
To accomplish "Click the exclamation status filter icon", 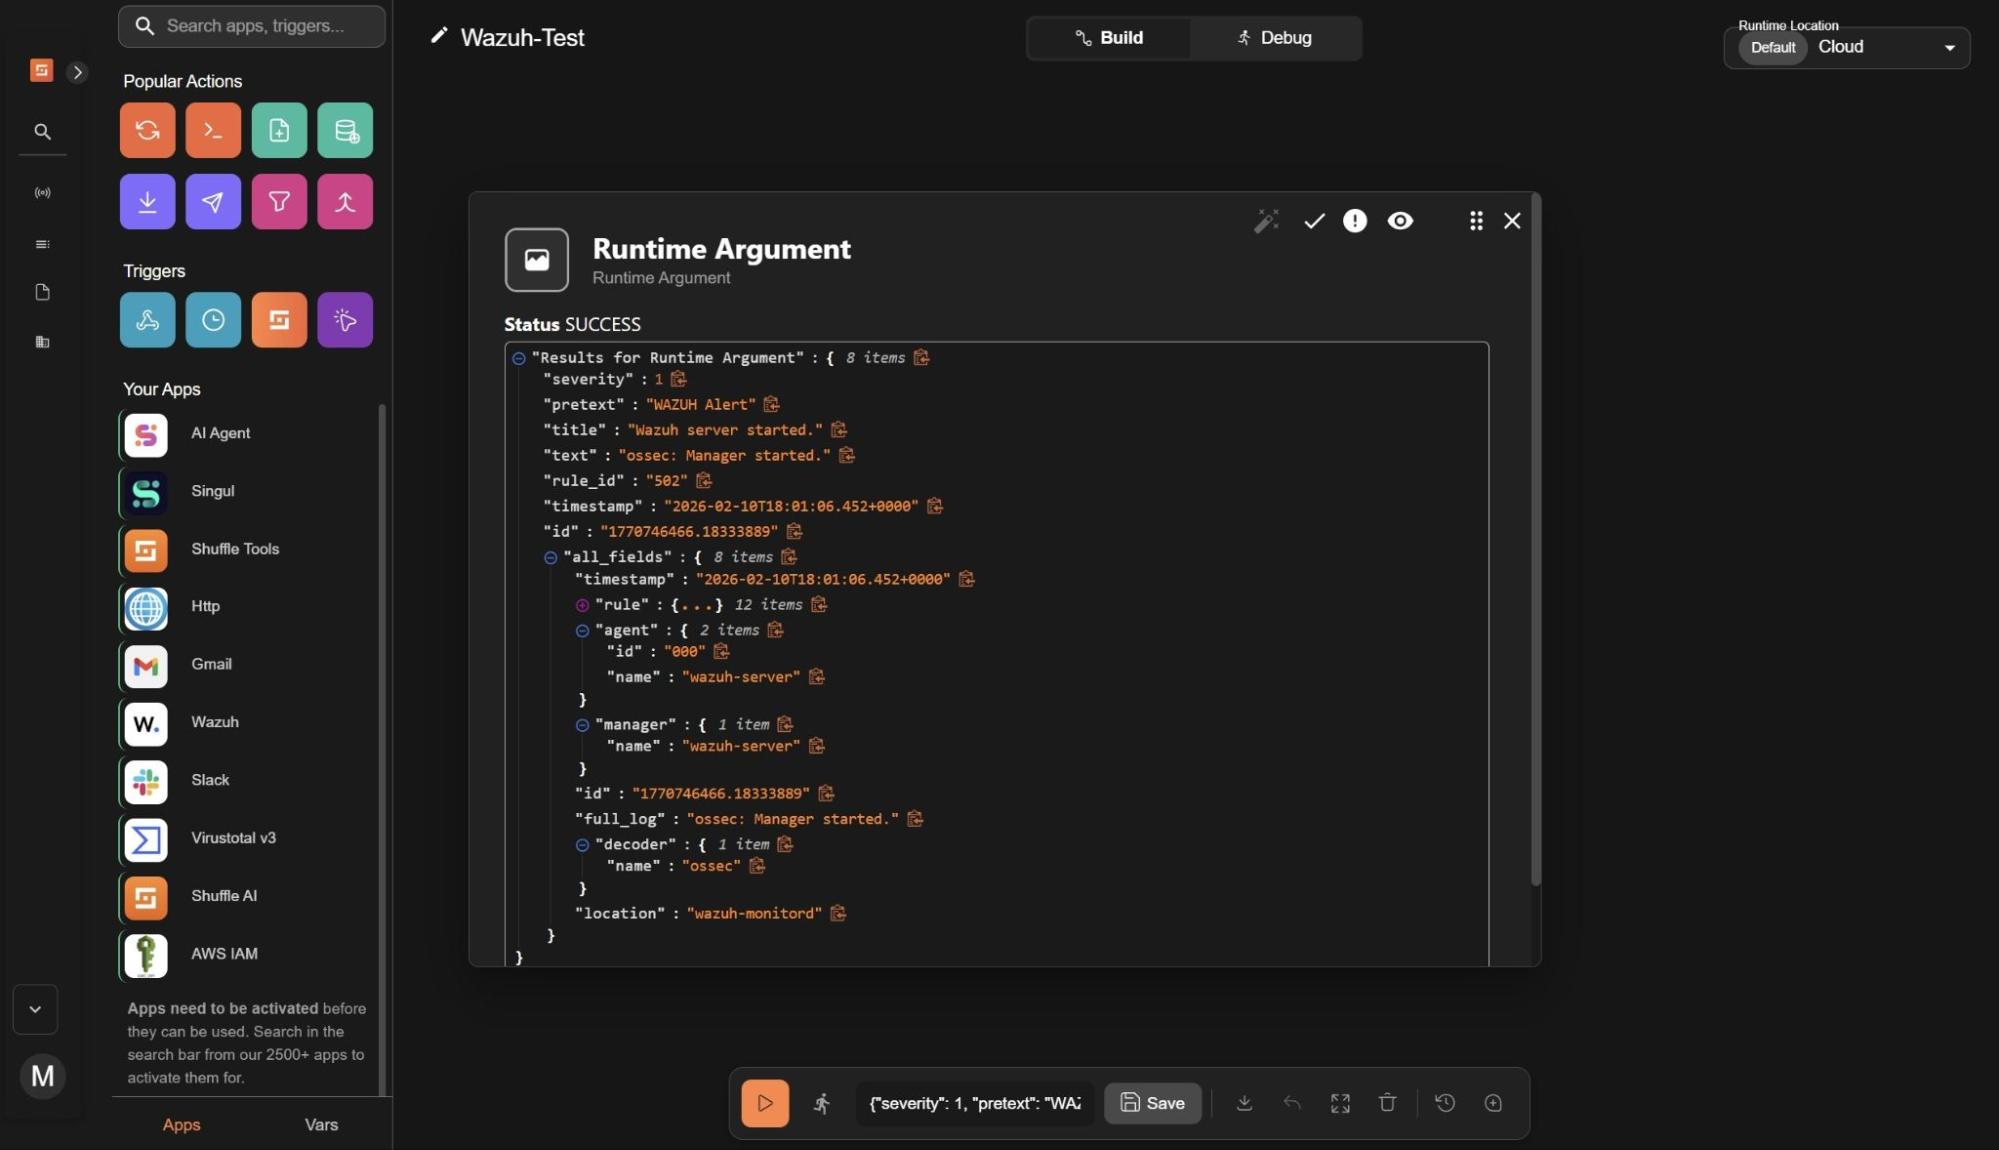I will click(x=1354, y=221).
